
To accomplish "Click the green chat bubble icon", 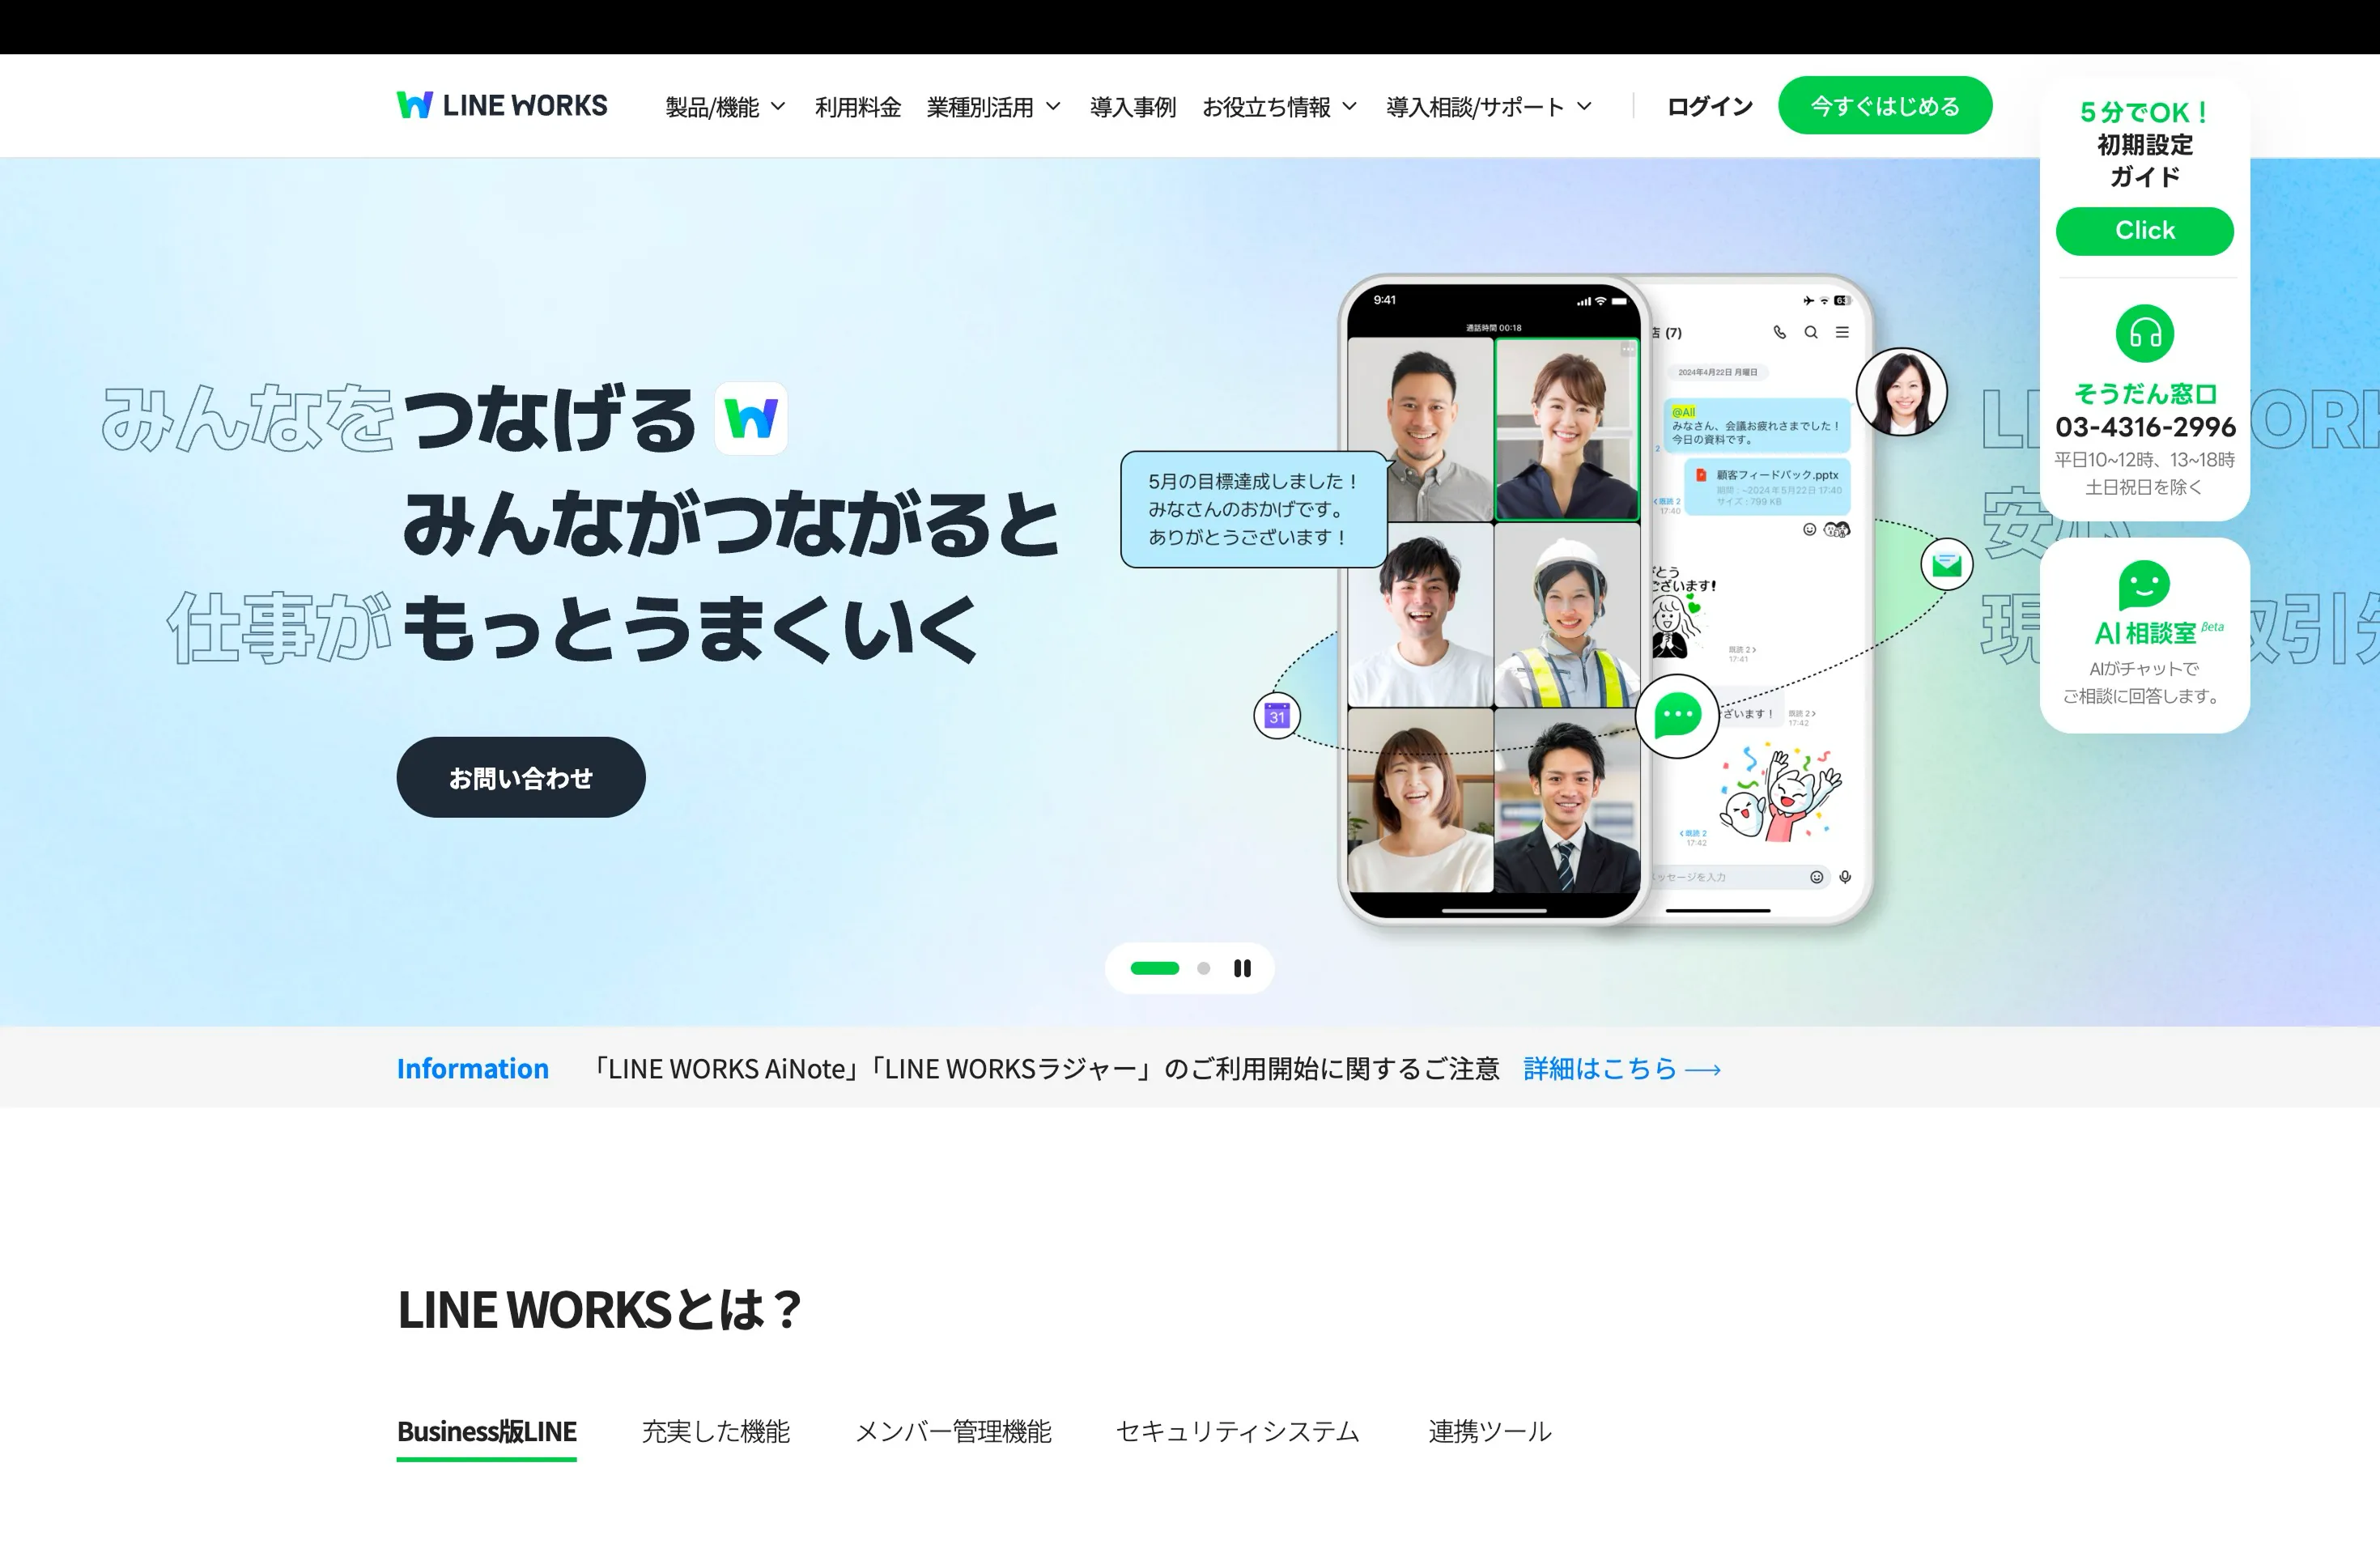I will 1677,716.
